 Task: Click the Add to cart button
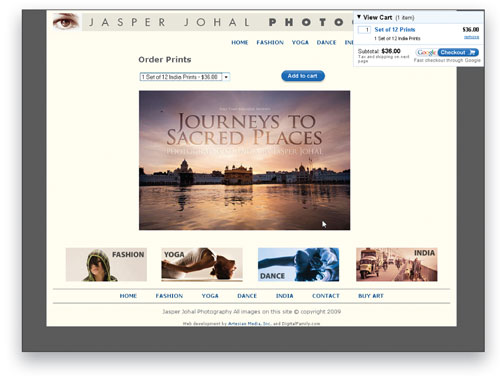[x=303, y=76]
